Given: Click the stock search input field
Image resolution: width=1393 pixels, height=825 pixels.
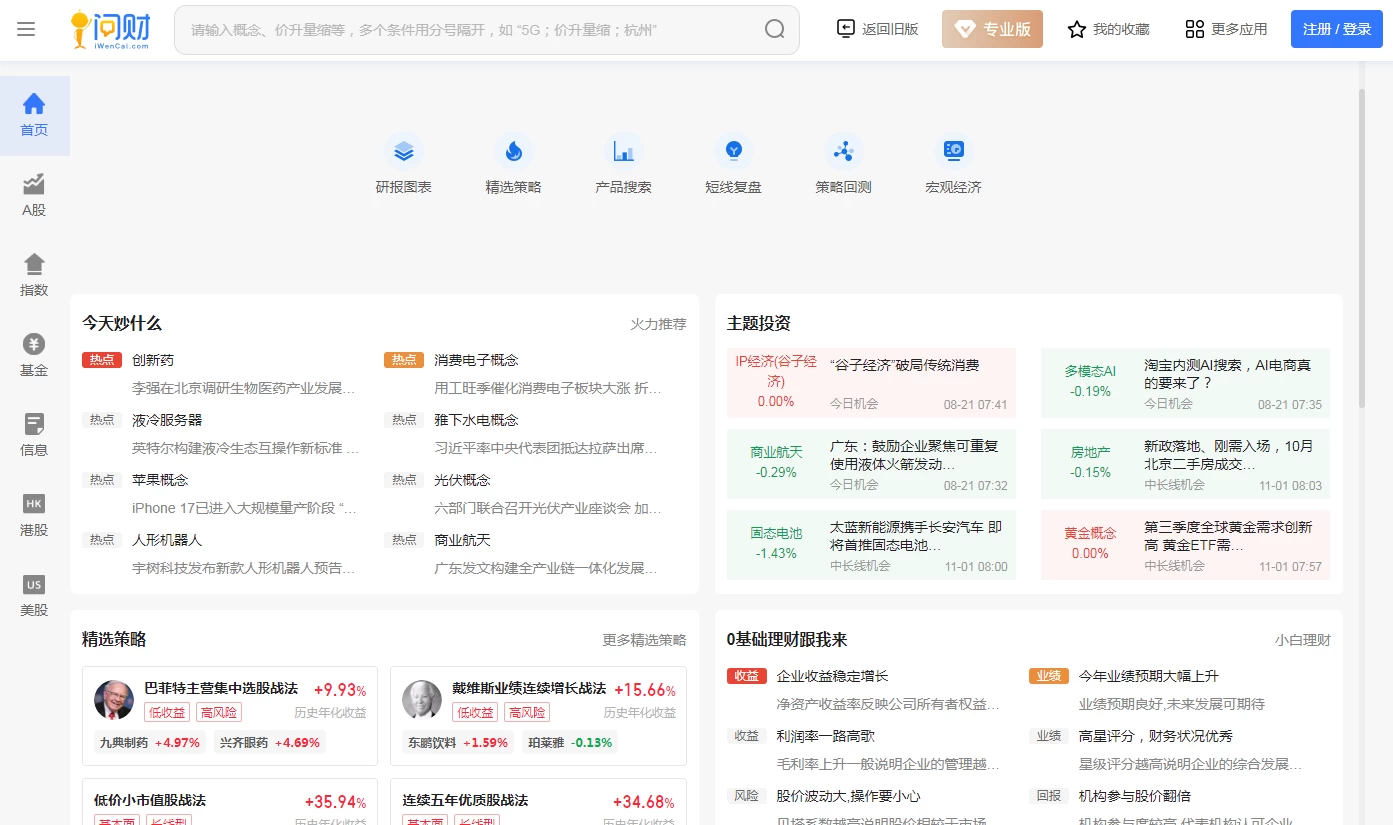Looking at the screenshot, I should pos(470,30).
